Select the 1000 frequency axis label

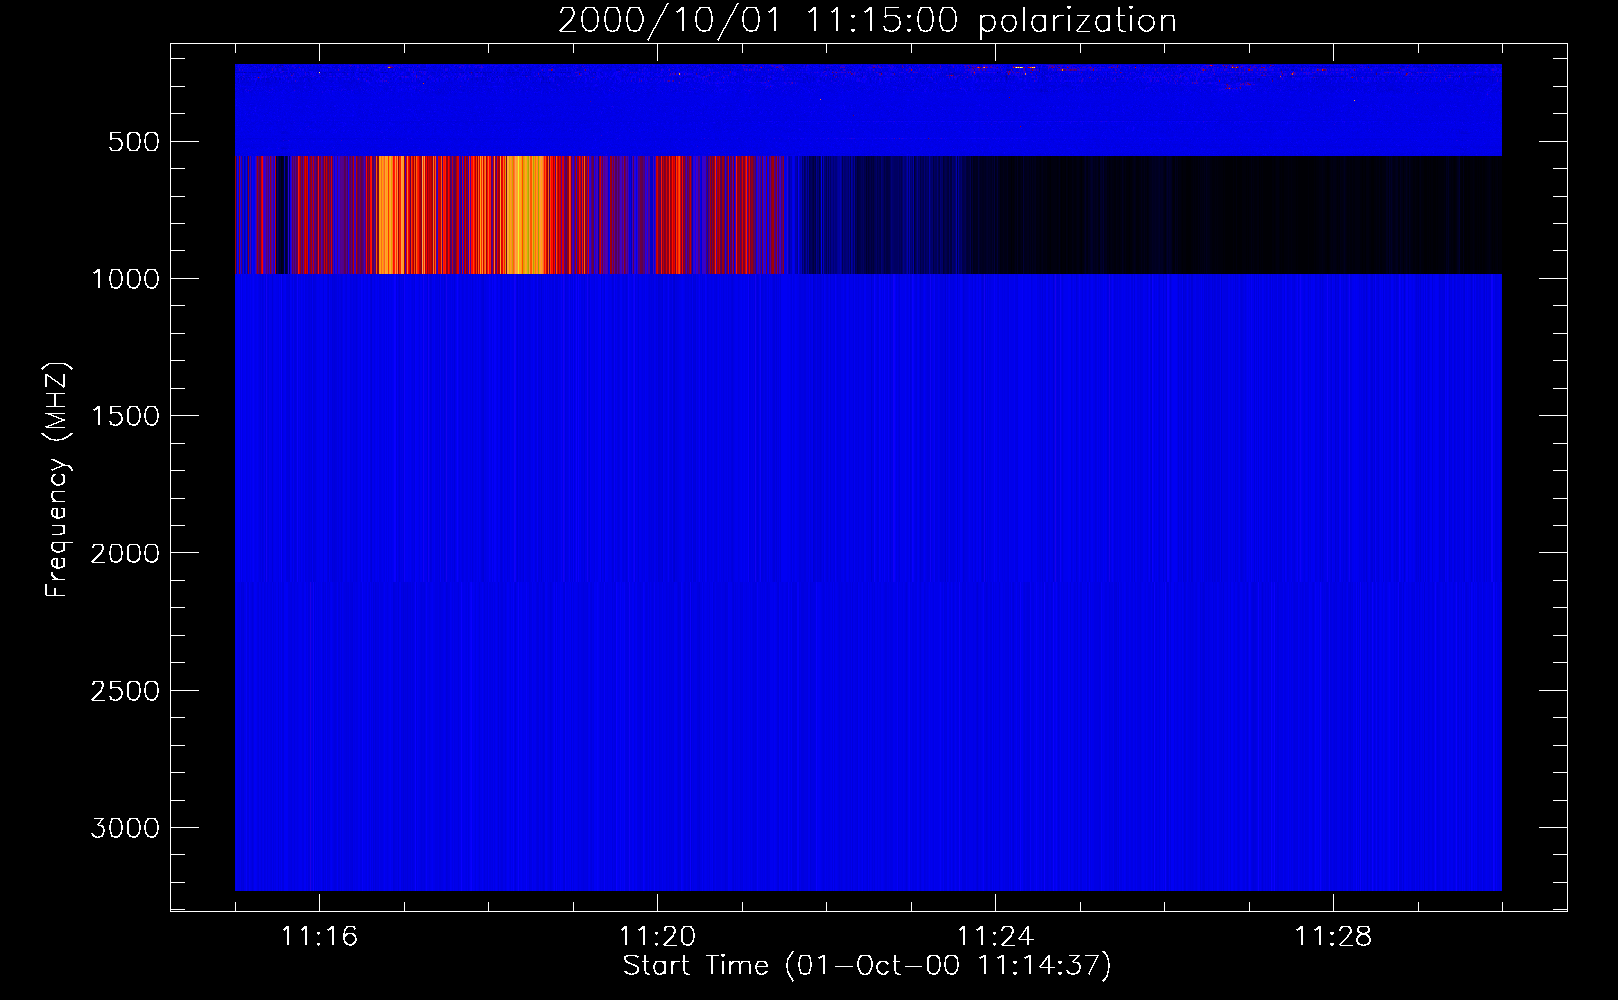pos(125,279)
